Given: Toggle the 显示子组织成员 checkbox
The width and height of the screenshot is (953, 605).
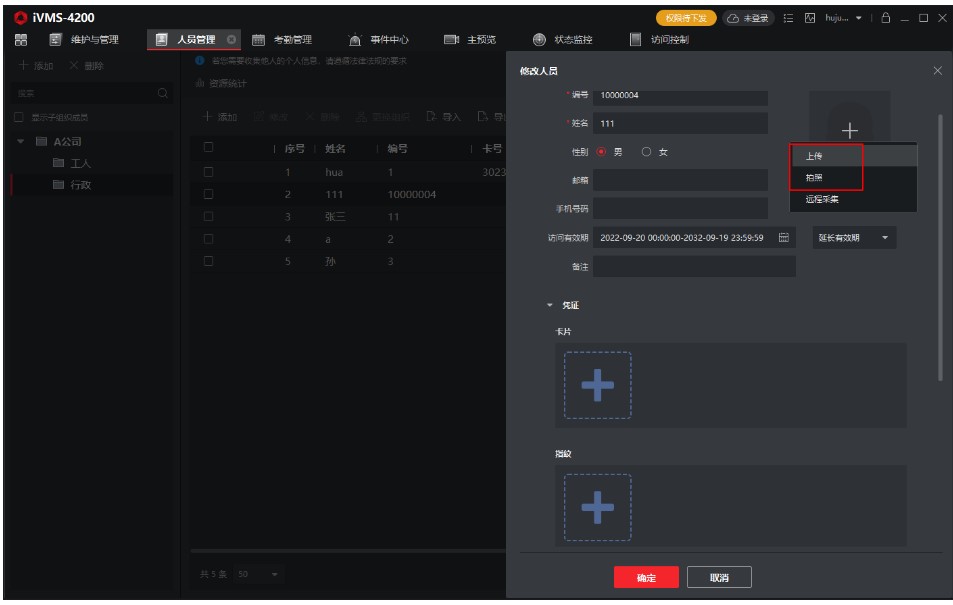Looking at the screenshot, I should [18, 117].
